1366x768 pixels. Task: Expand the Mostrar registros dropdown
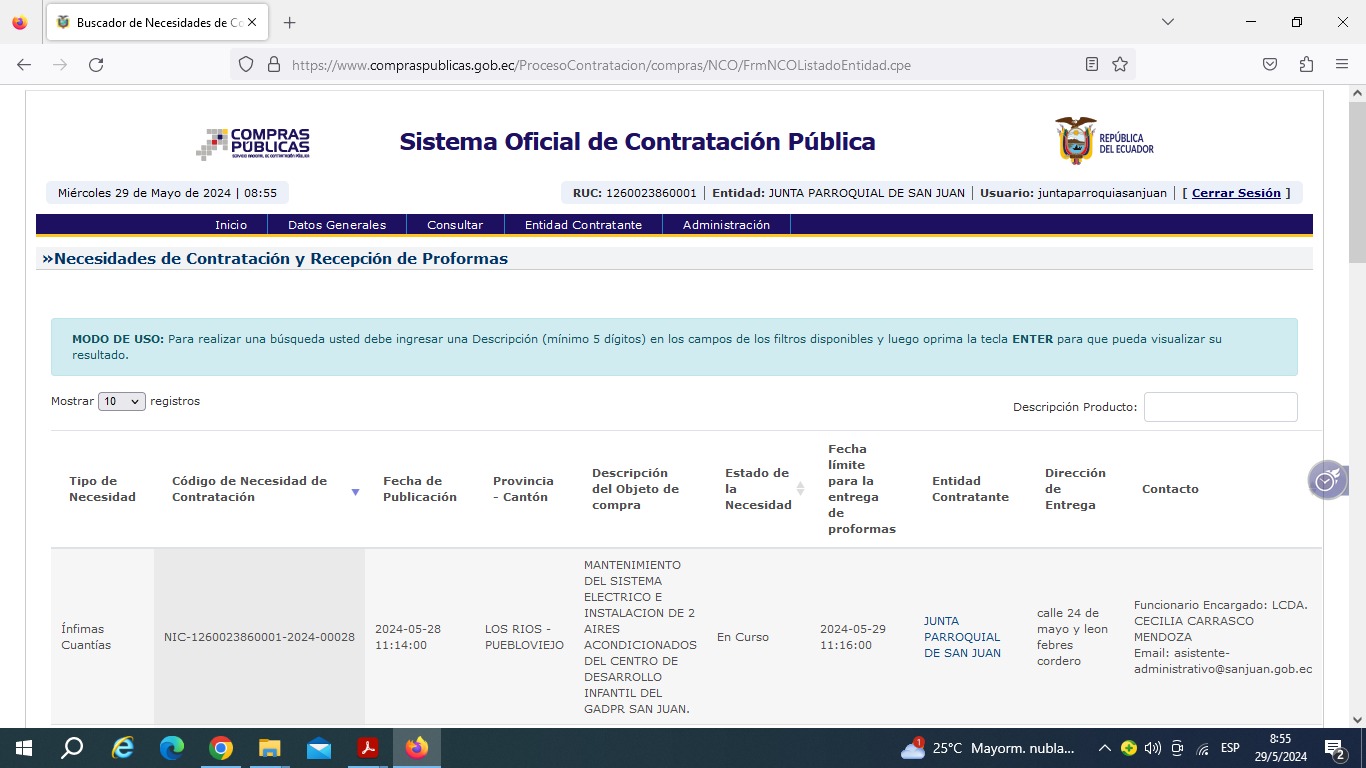point(121,402)
